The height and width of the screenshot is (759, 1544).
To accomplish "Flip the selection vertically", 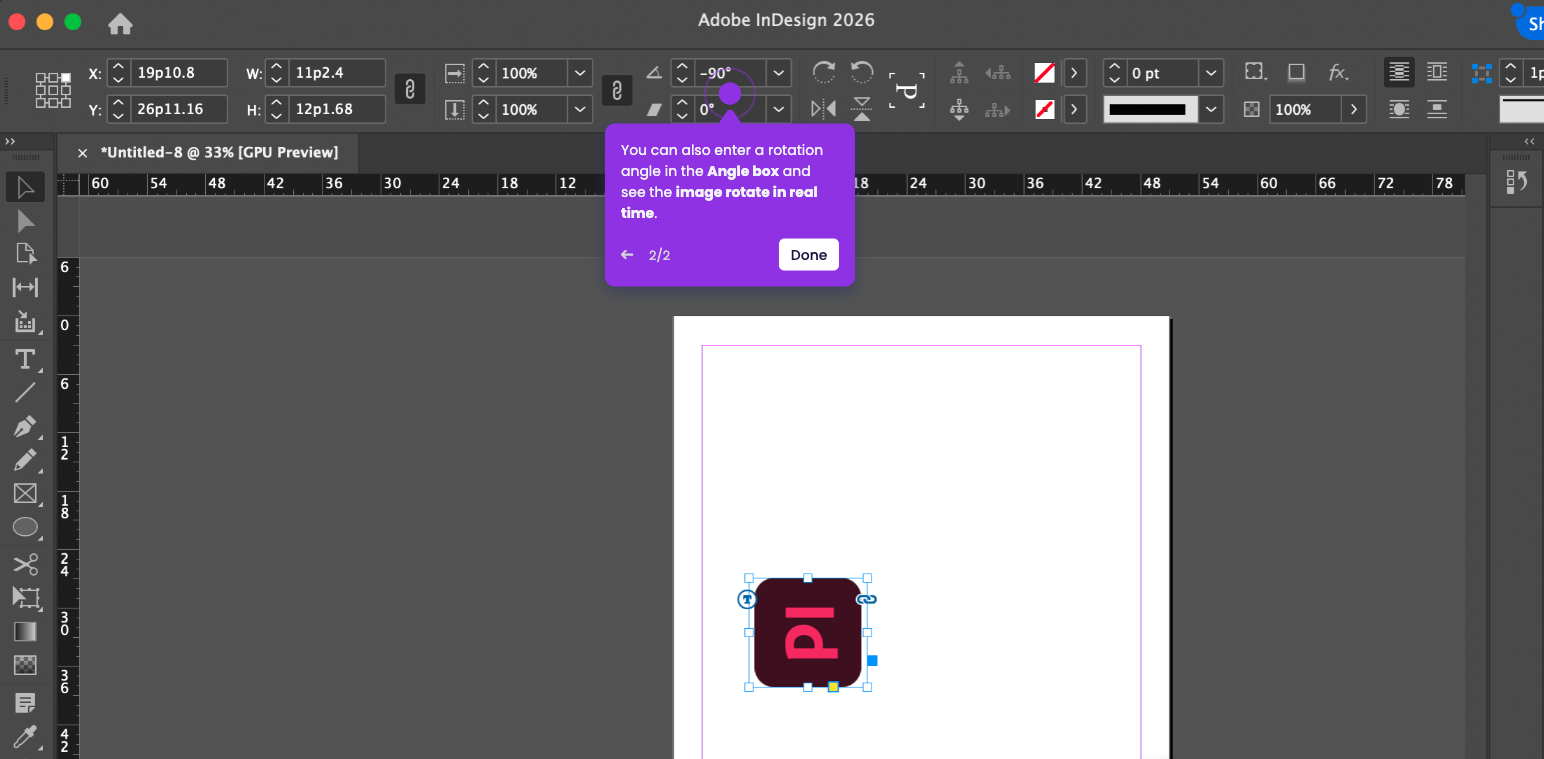I will pos(862,109).
